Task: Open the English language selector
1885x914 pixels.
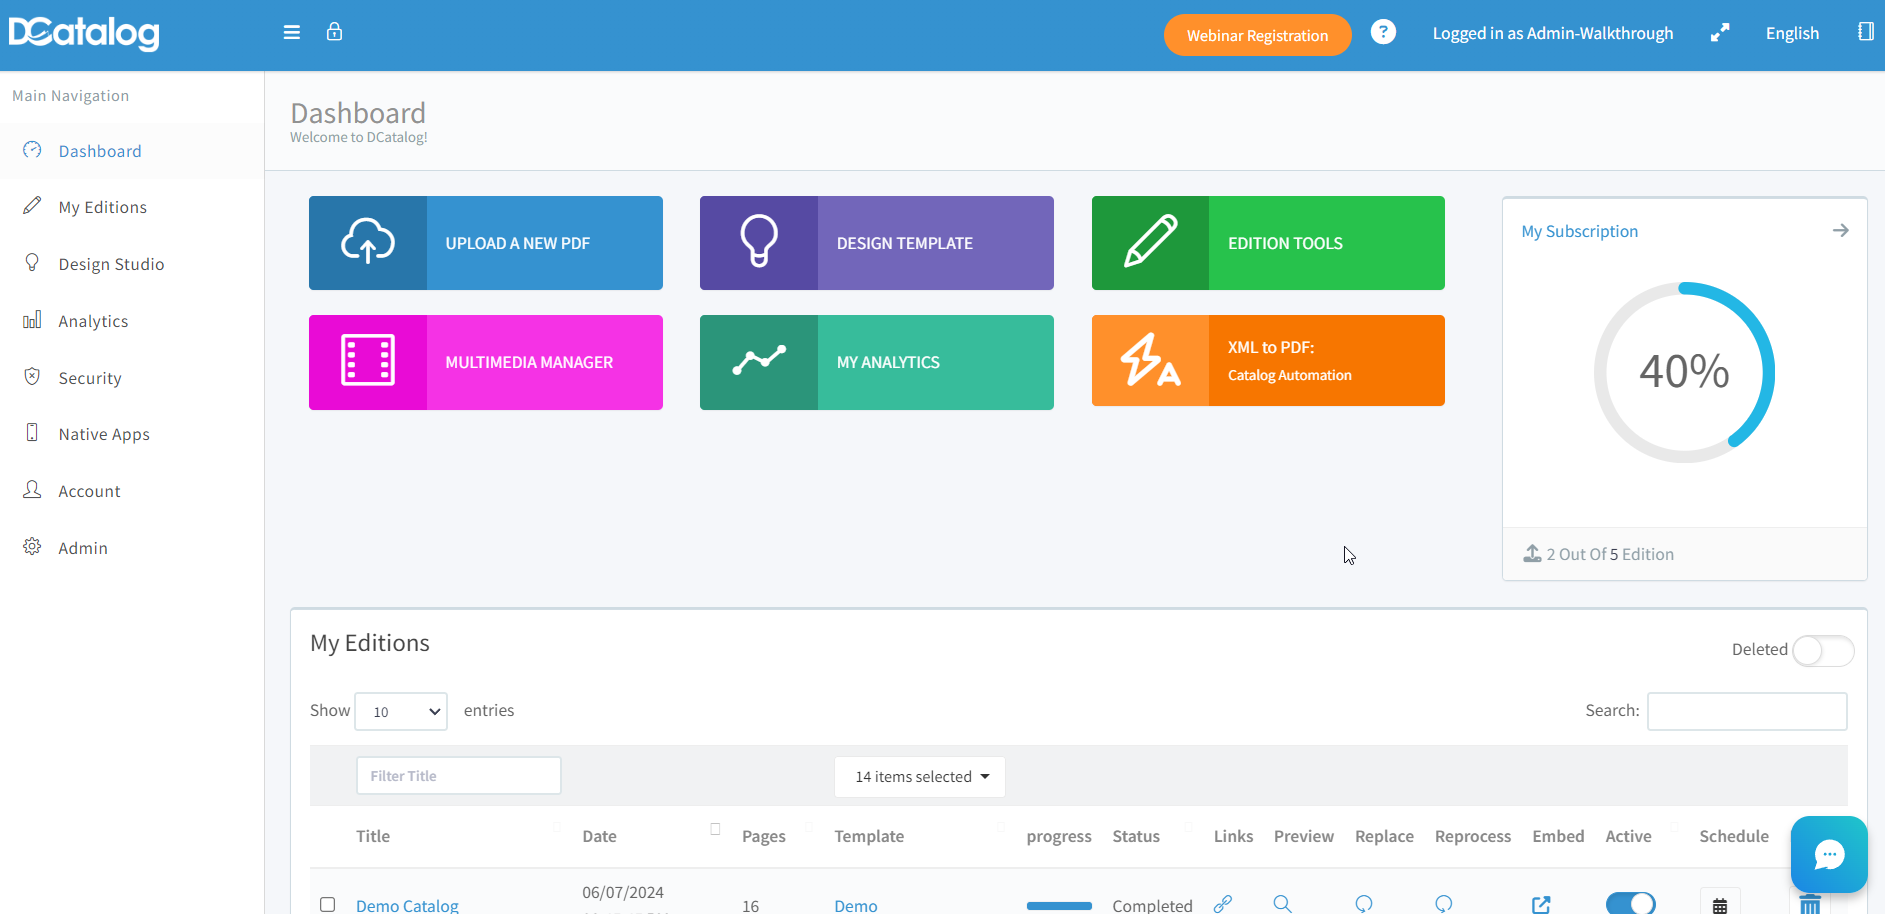Action: coord(1792,33)
